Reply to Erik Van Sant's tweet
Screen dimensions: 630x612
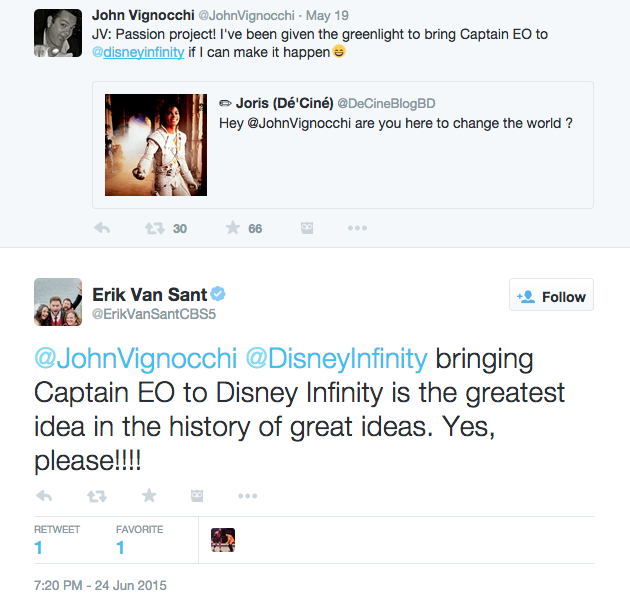point(44,495)
